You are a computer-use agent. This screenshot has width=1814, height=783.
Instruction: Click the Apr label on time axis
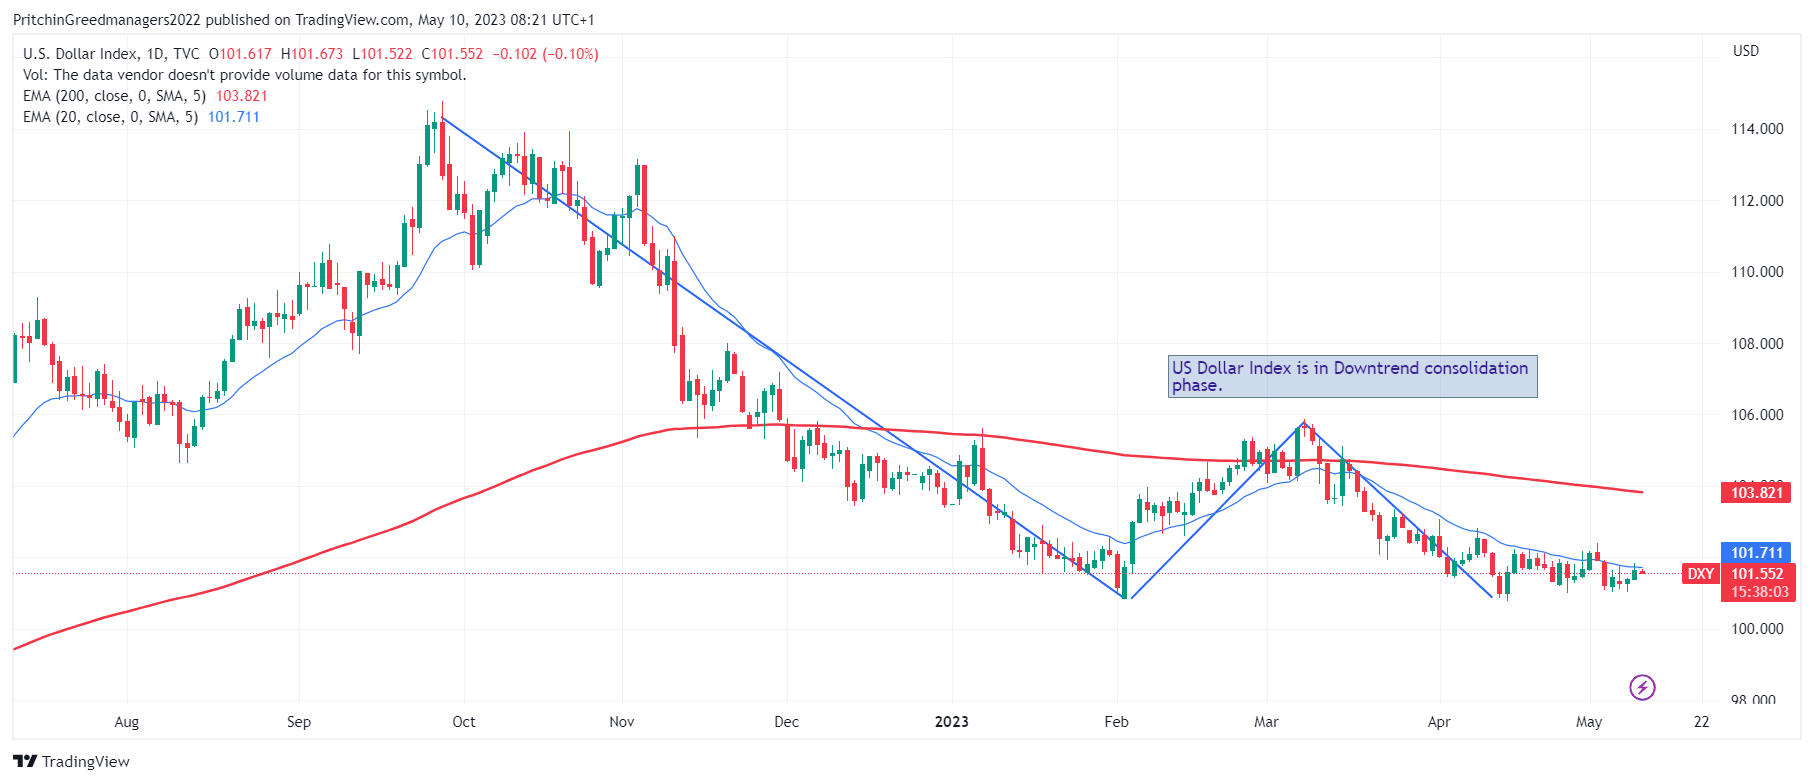coord(1439,722)
